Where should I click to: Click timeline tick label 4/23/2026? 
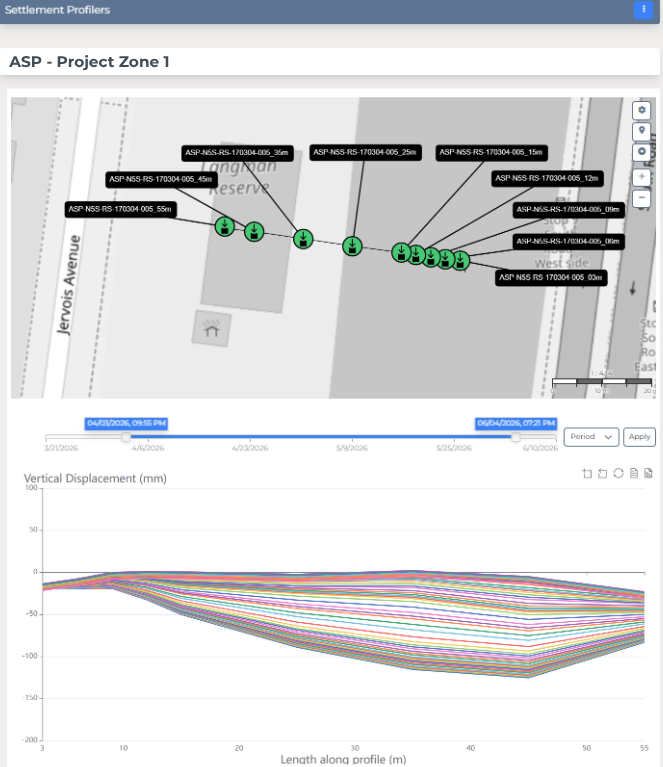(x=250, y=448)
